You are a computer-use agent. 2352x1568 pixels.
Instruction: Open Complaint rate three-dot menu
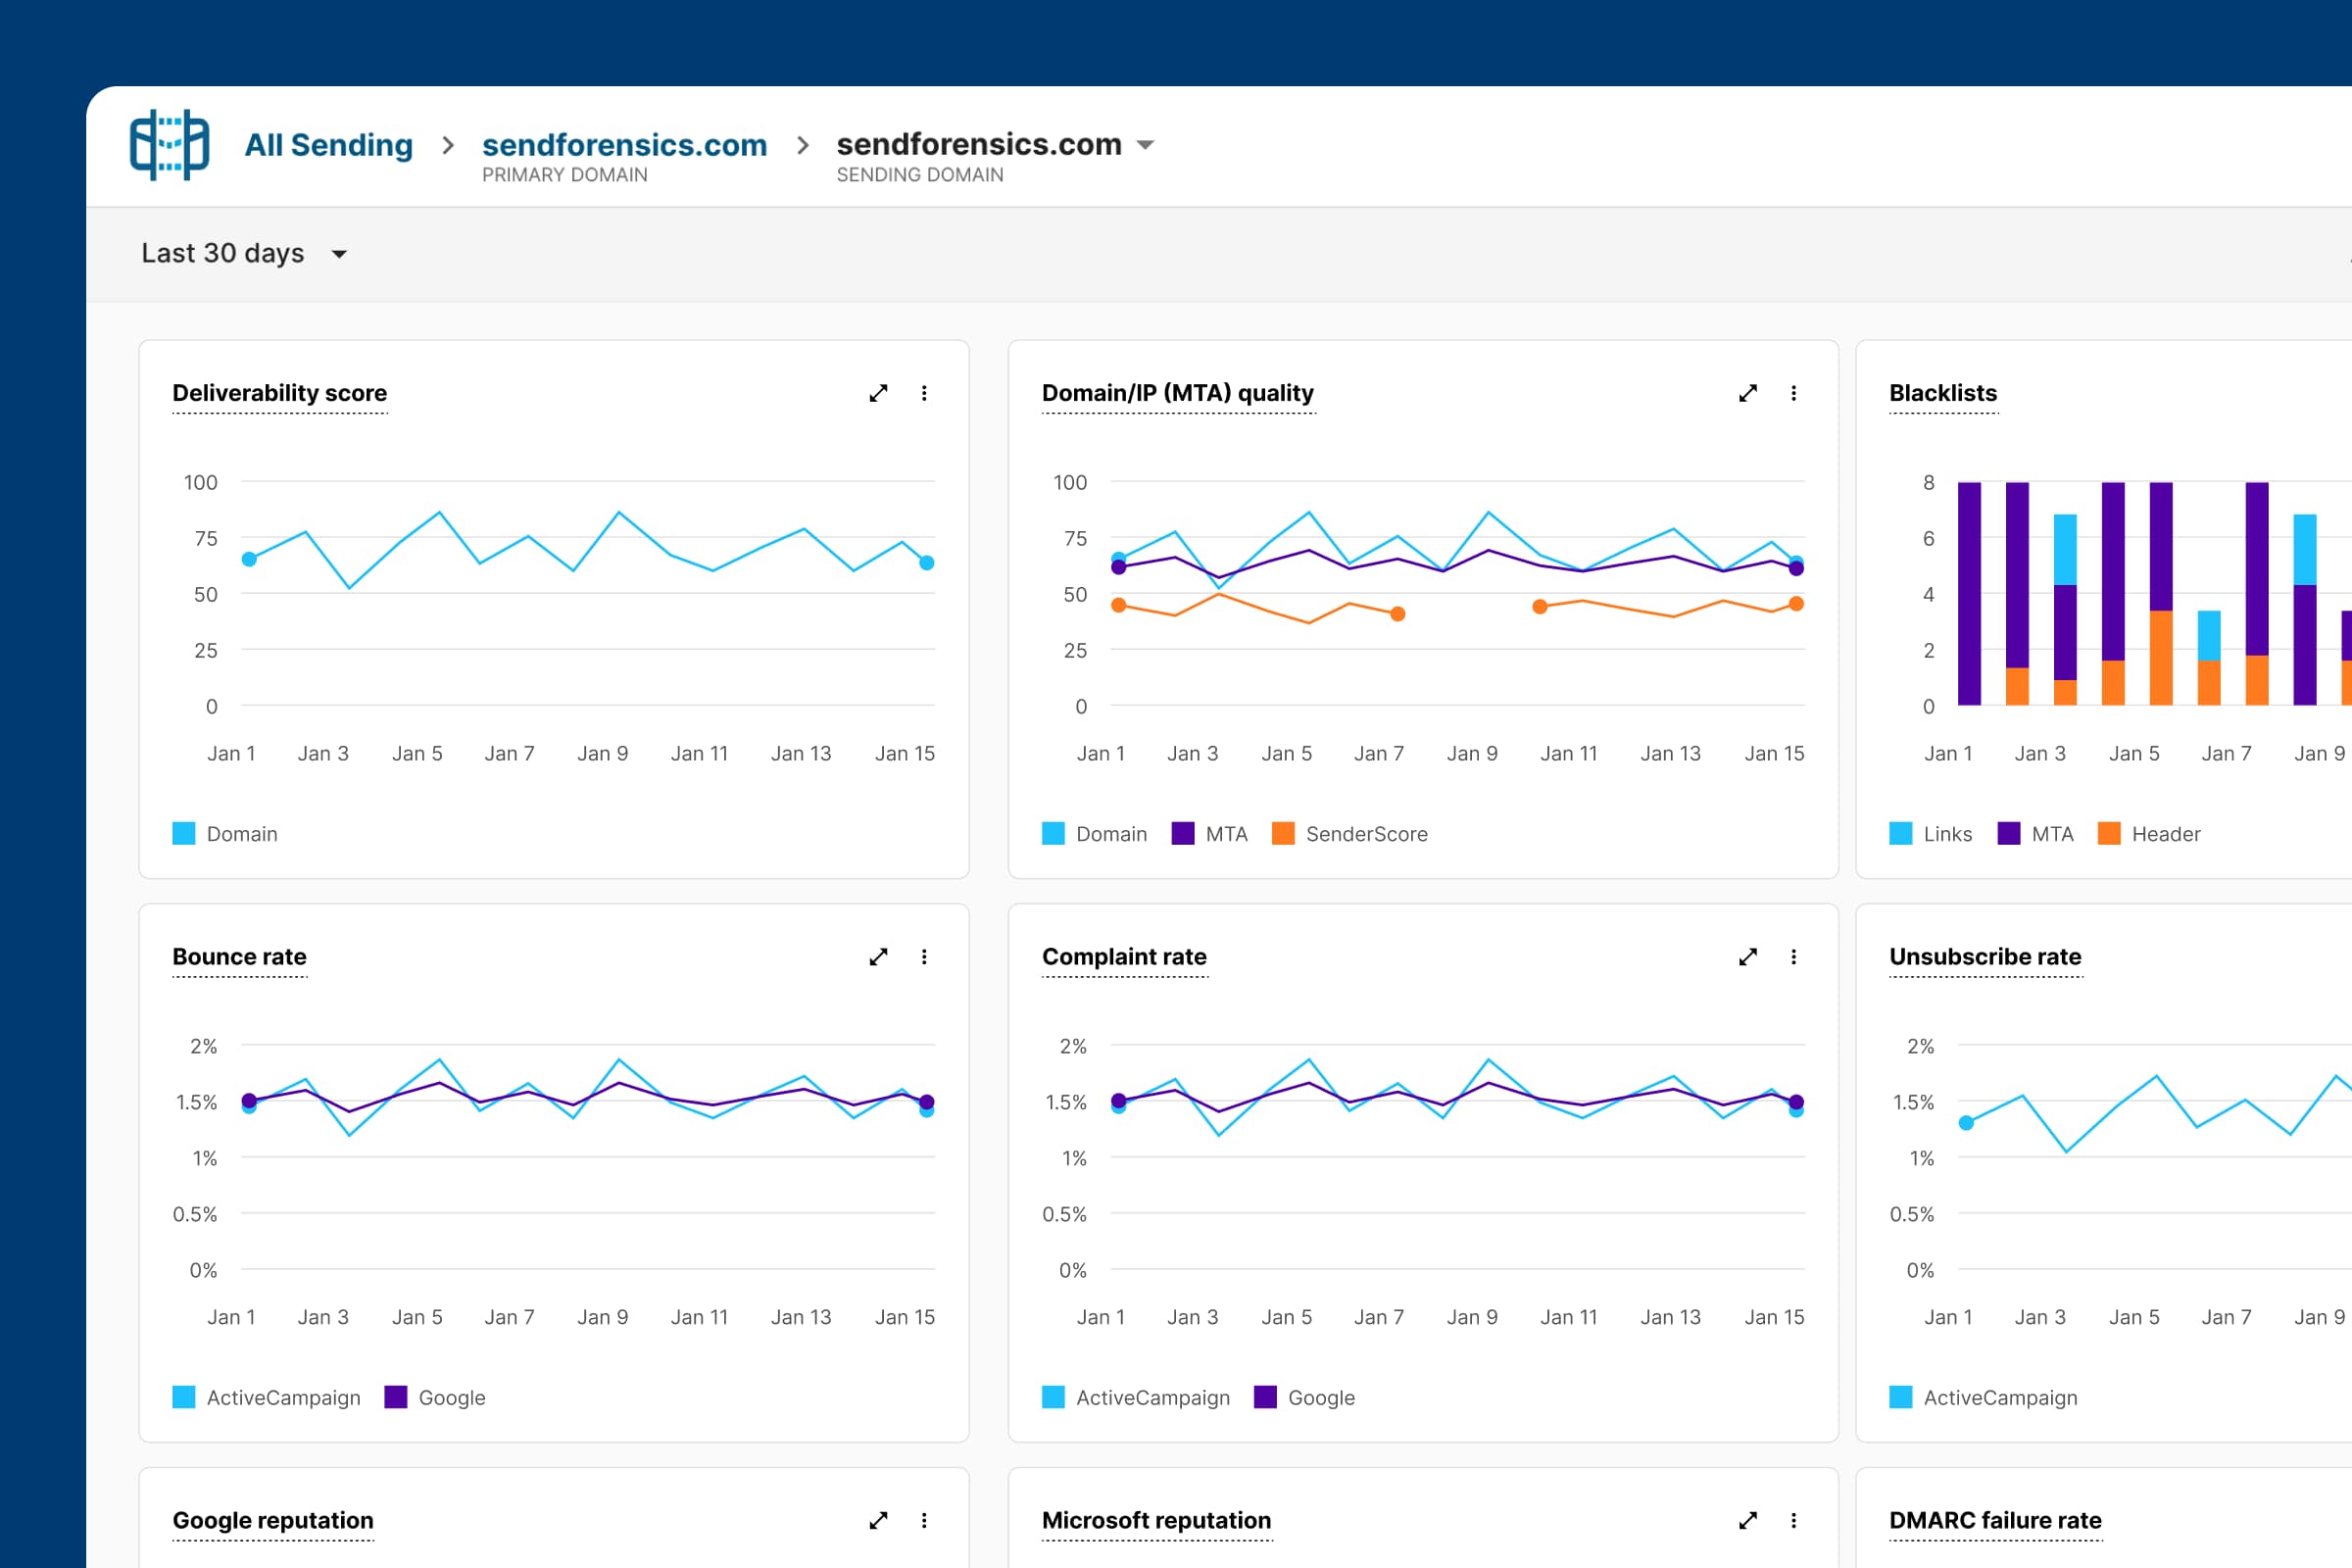tap(1793, 957)
